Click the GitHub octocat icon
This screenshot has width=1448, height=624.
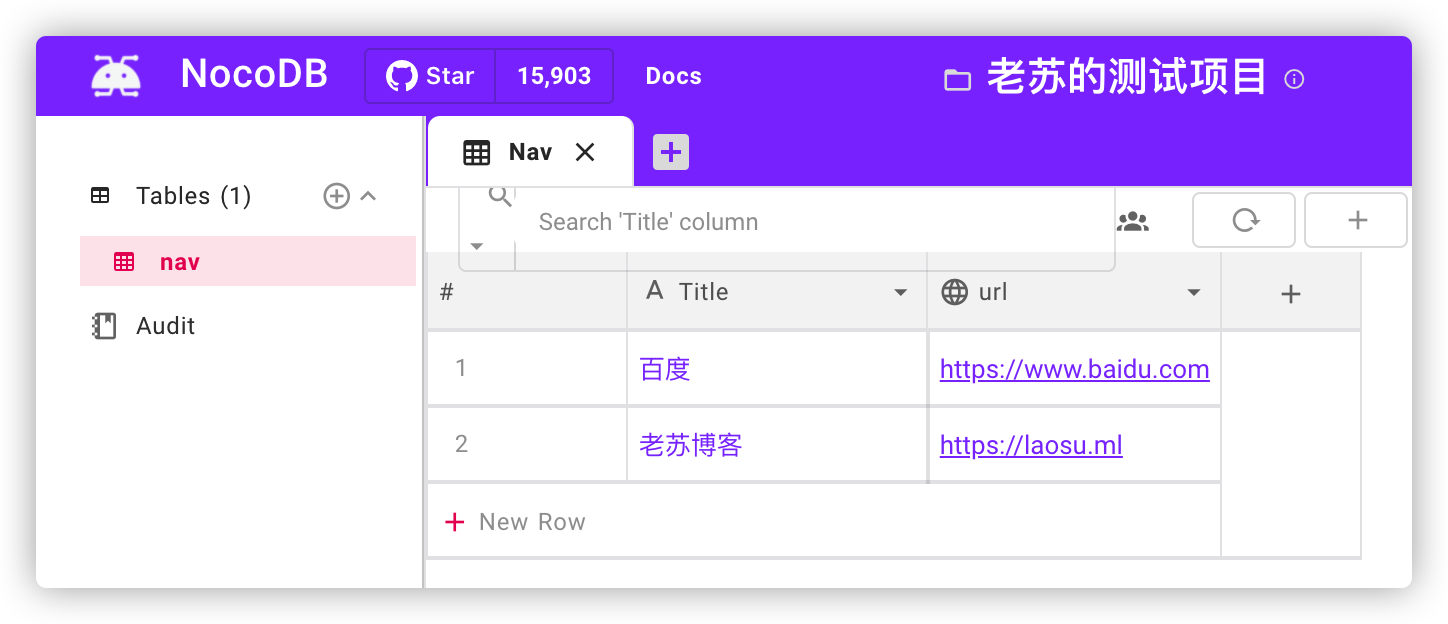click(401, 76)
